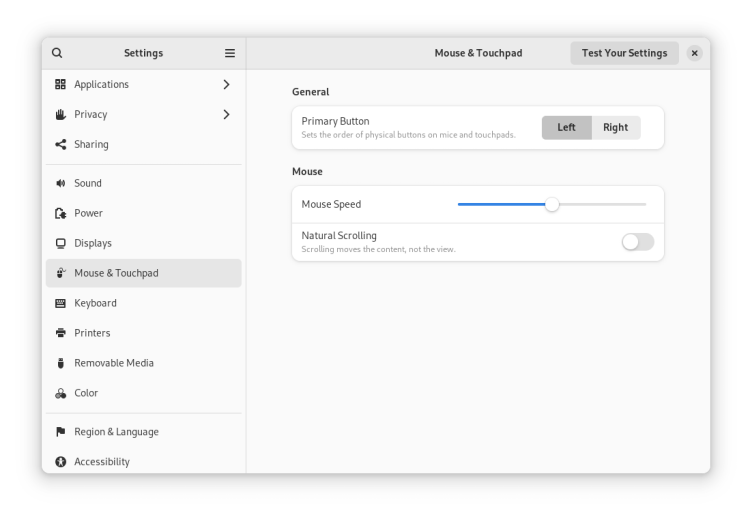Open the hamburger menu in Settings header

pyautogui.click(x=230, y=53)
